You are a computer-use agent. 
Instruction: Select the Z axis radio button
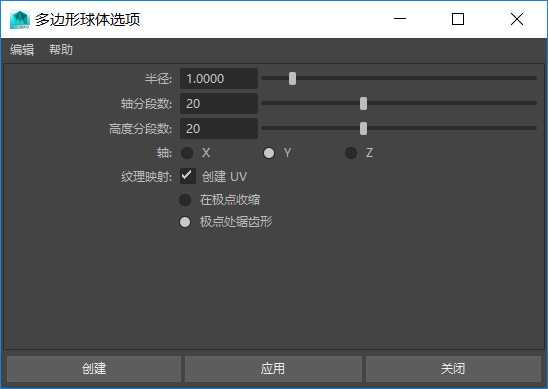tap(351, 153)
